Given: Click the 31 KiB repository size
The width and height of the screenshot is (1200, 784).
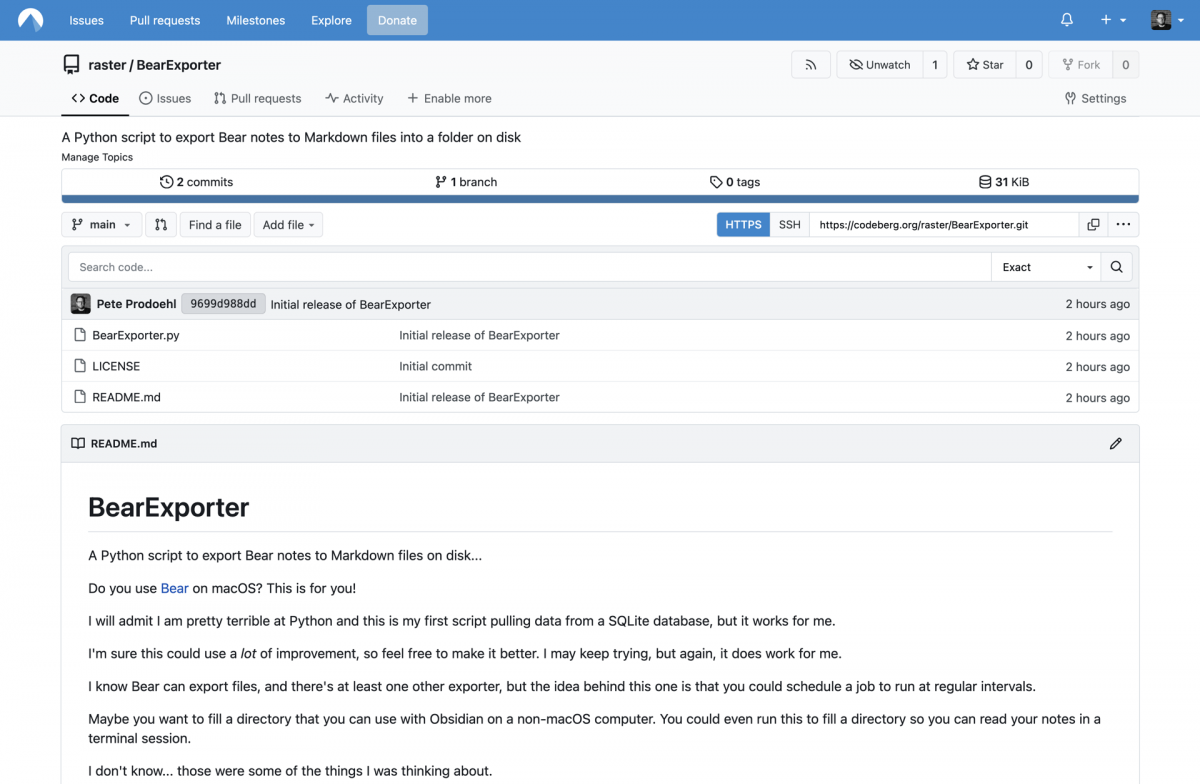Looking at the screenshot, I should pos(1004,182).
